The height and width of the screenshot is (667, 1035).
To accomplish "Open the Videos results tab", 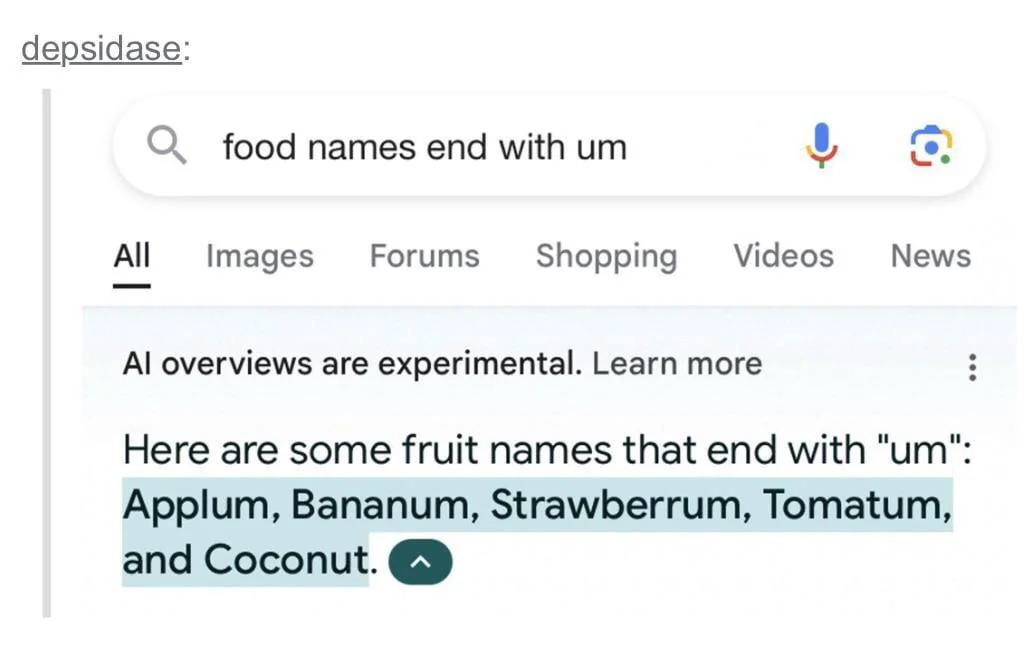I will pyautogui.click(x=783, y=256).
